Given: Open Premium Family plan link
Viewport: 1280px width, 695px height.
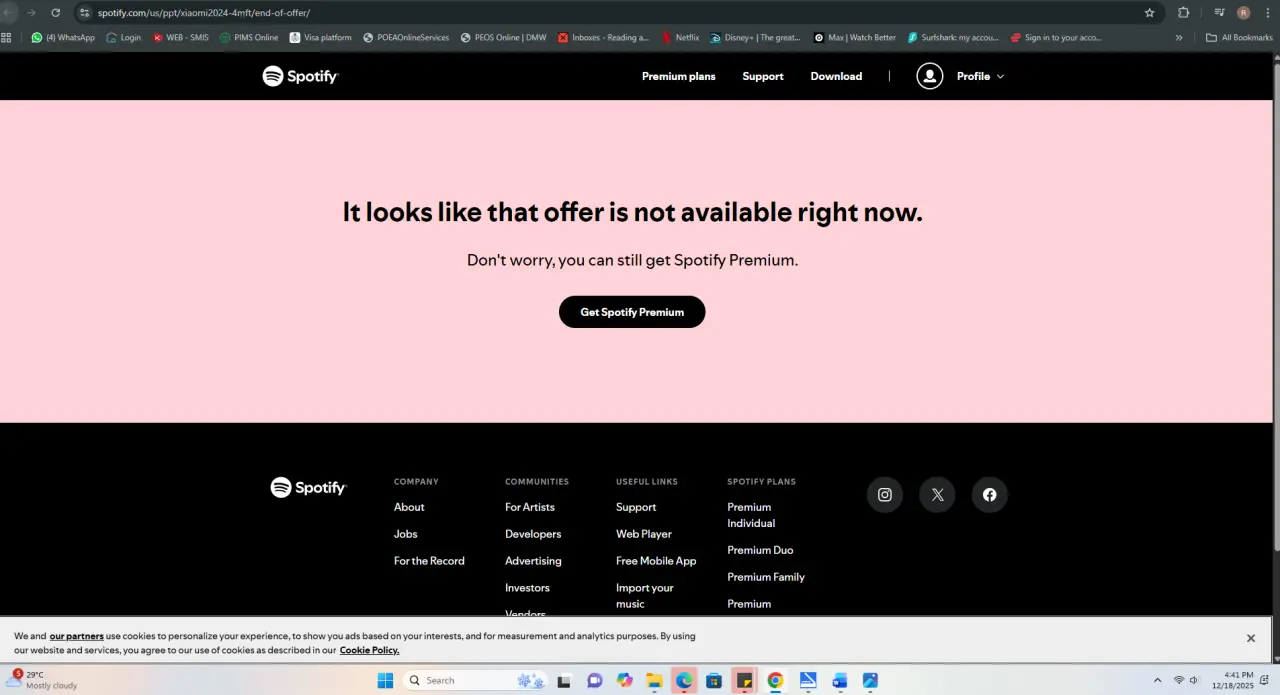Looking at the screenshot, I should point(766,577).
